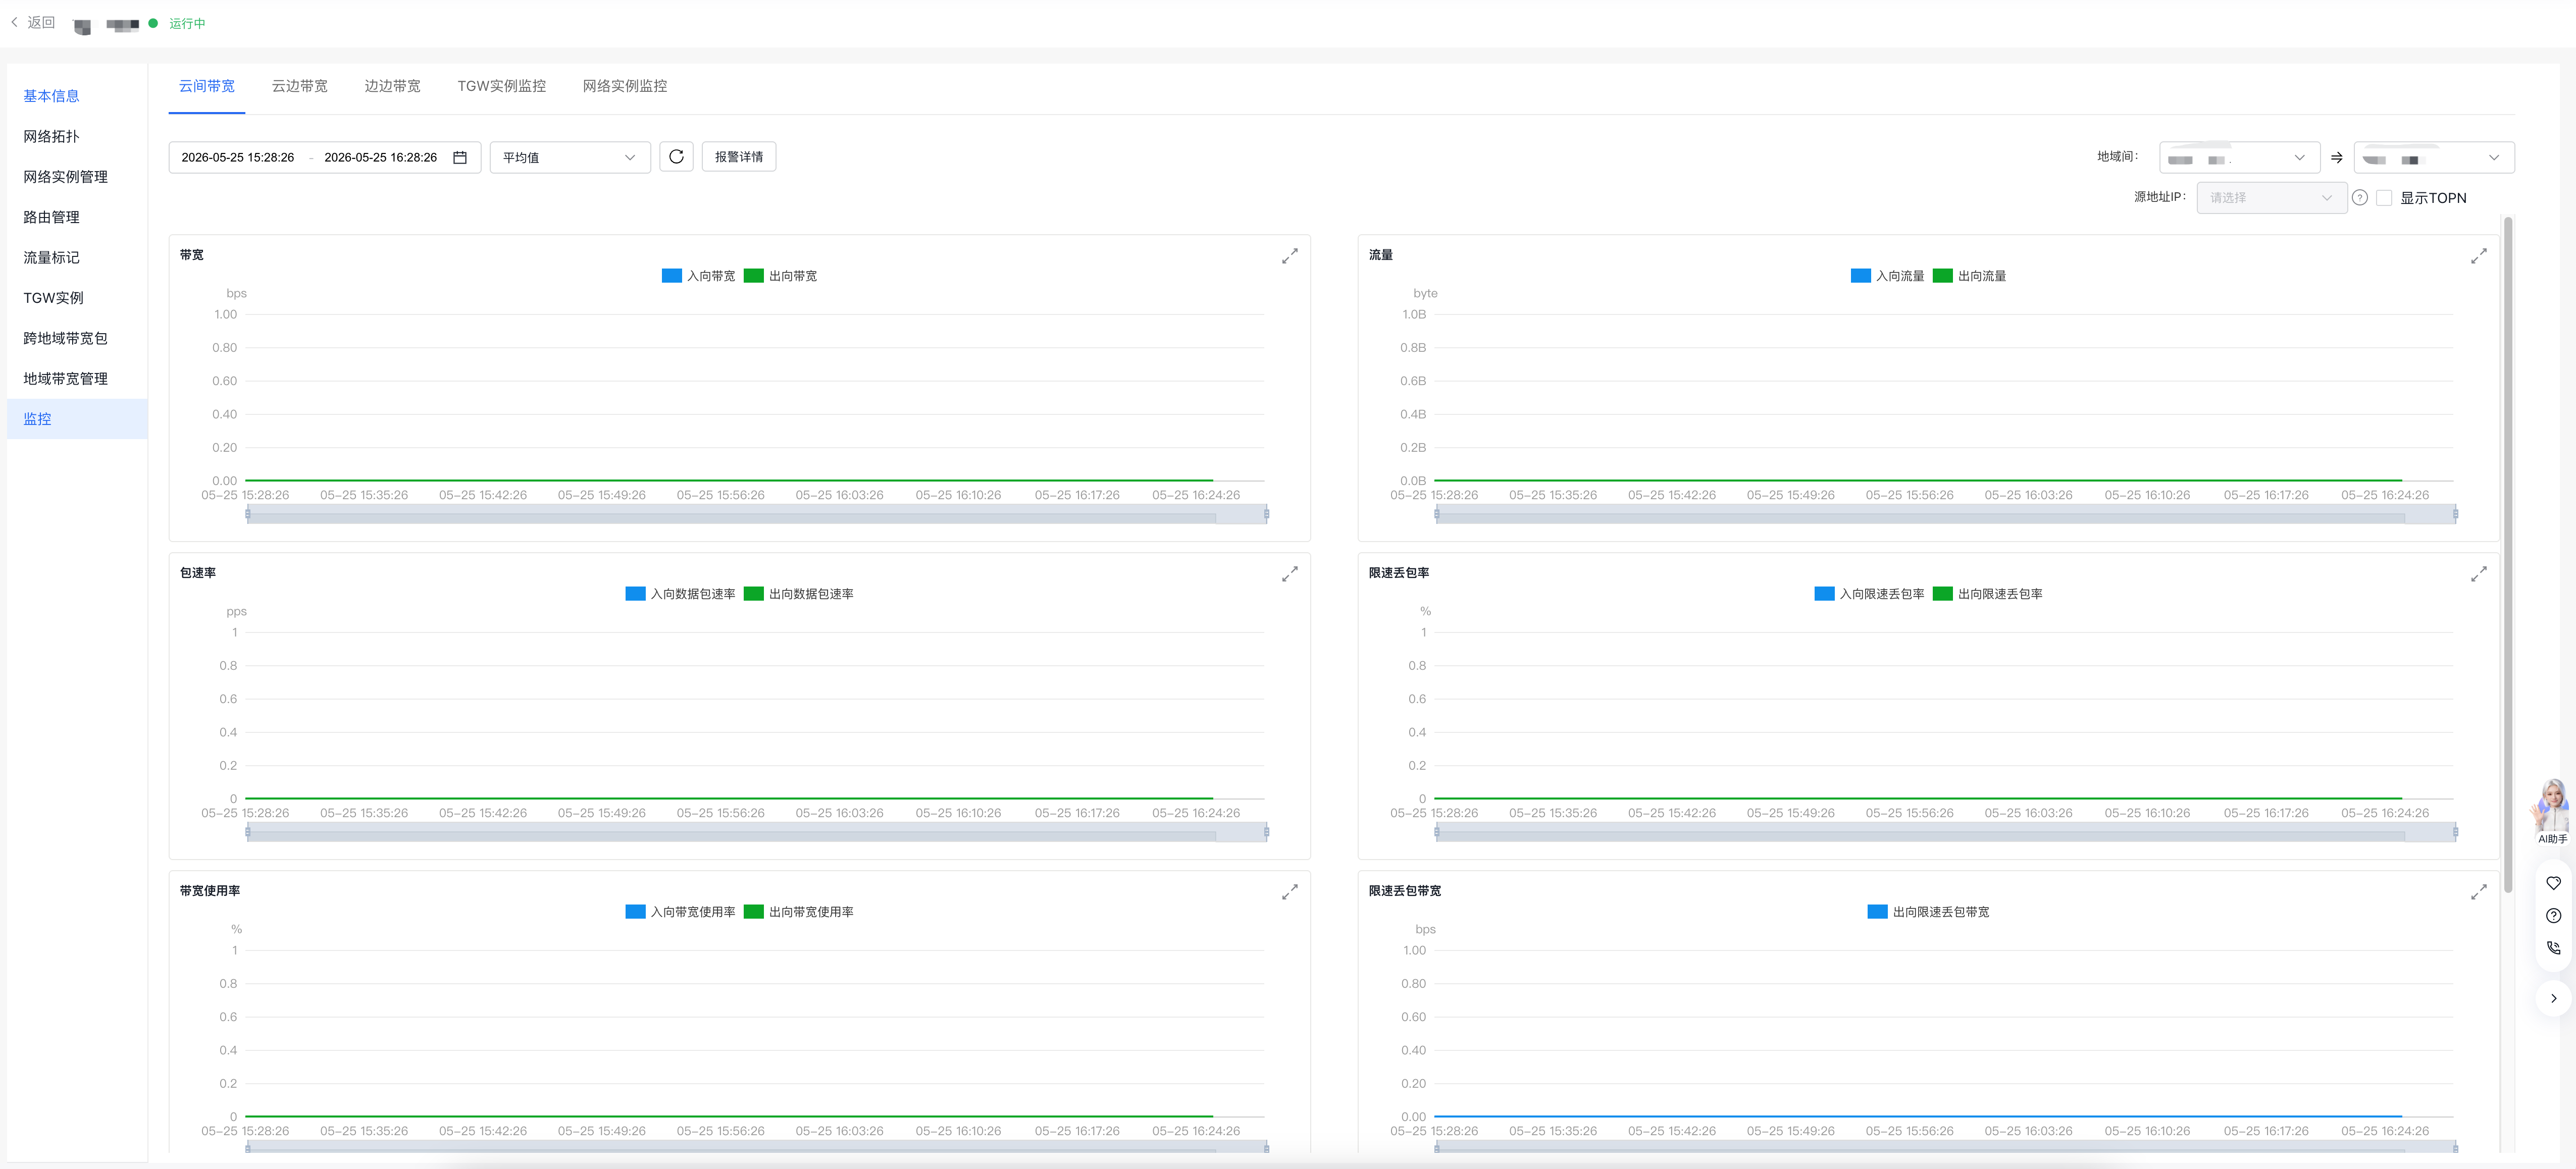This screenshot has width=2576, height=1169.
Task: Click the refresh icon next to 平均值
Action: (676, 157)
